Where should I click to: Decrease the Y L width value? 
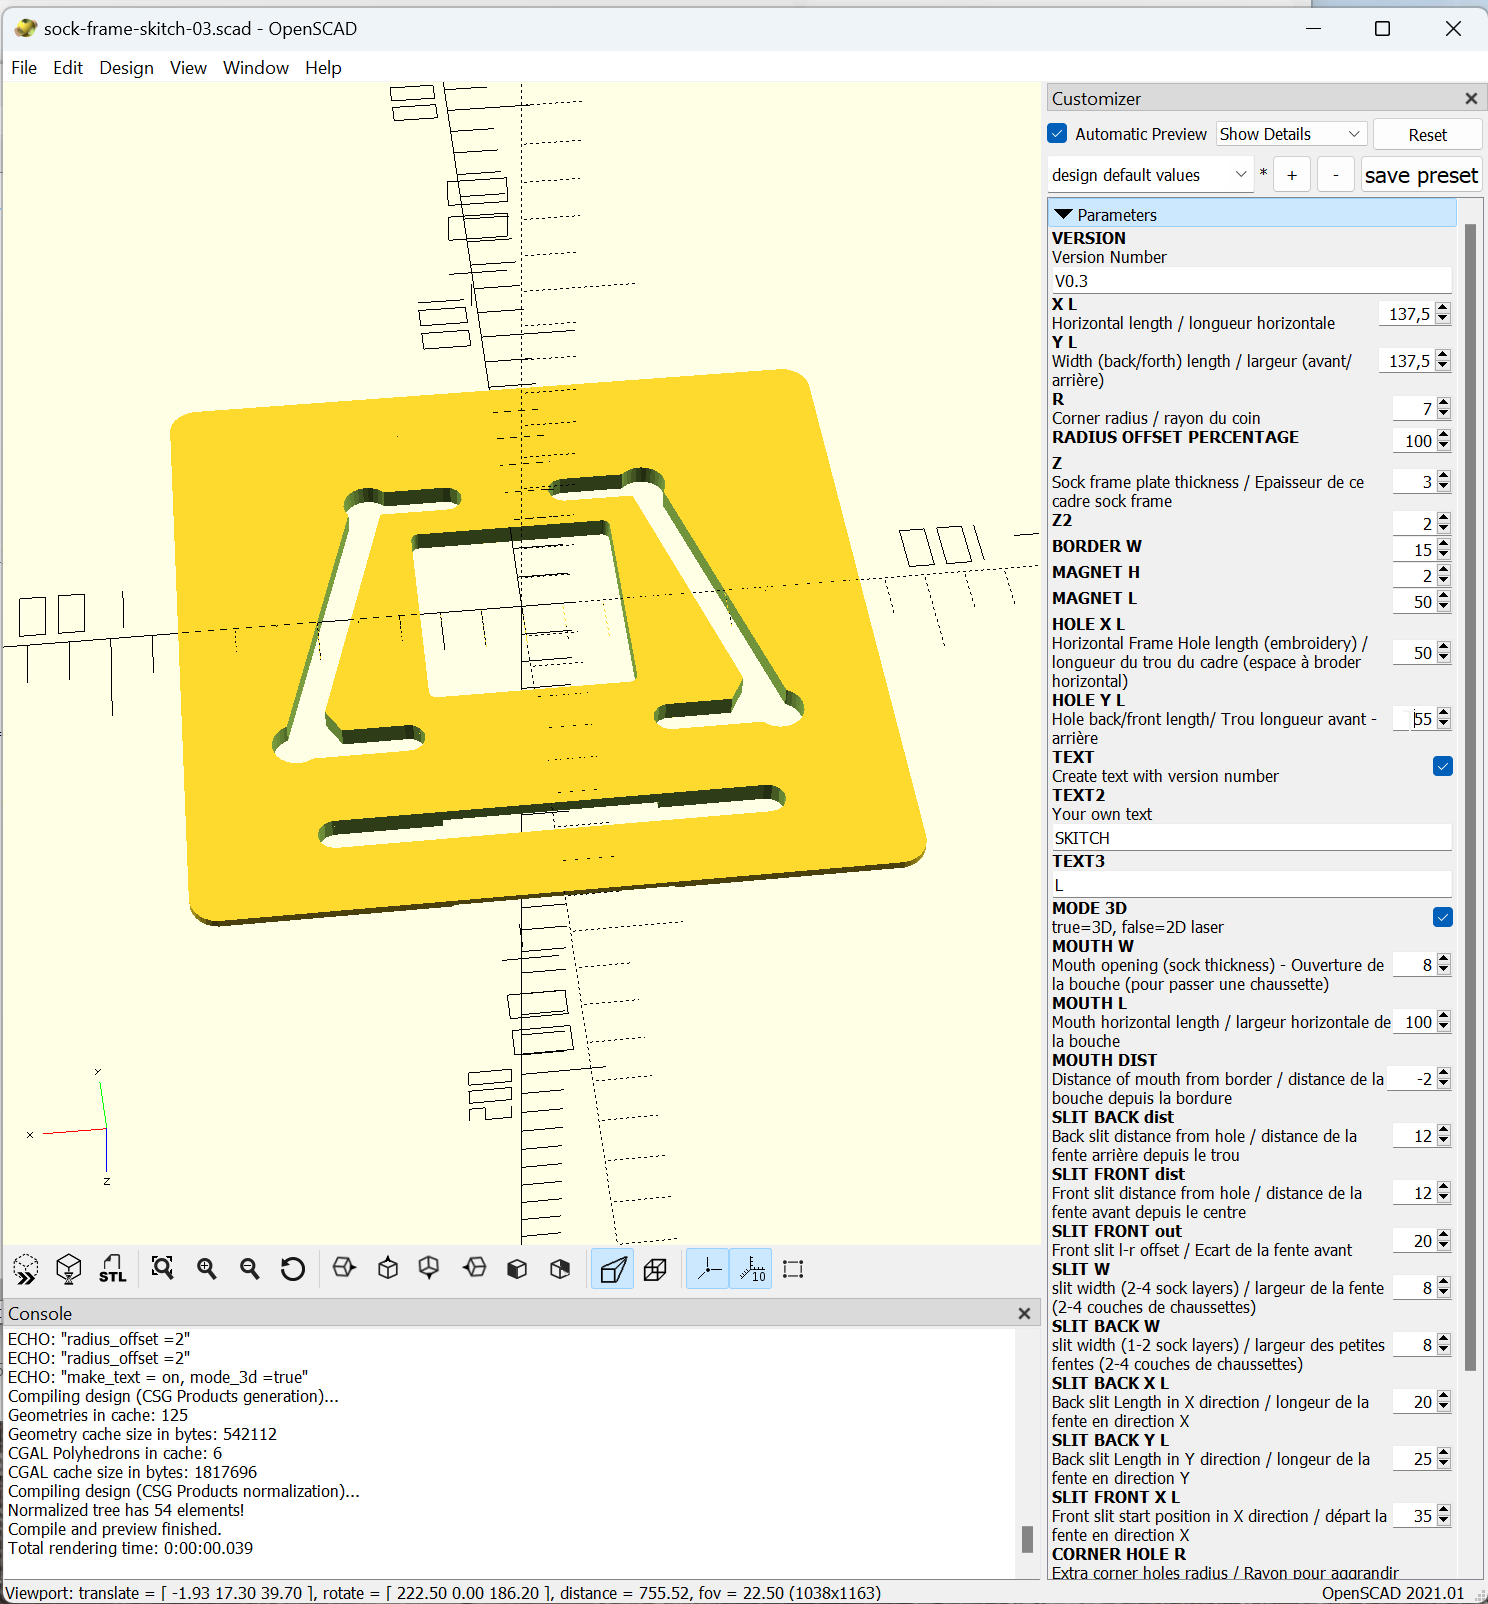click(1443, 366)
